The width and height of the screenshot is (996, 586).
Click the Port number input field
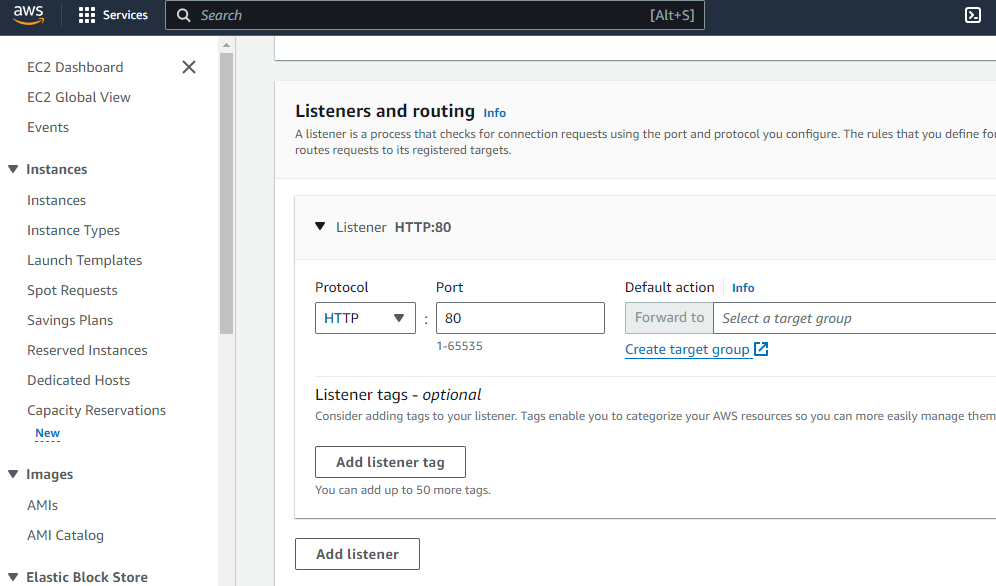pos(520,318)
